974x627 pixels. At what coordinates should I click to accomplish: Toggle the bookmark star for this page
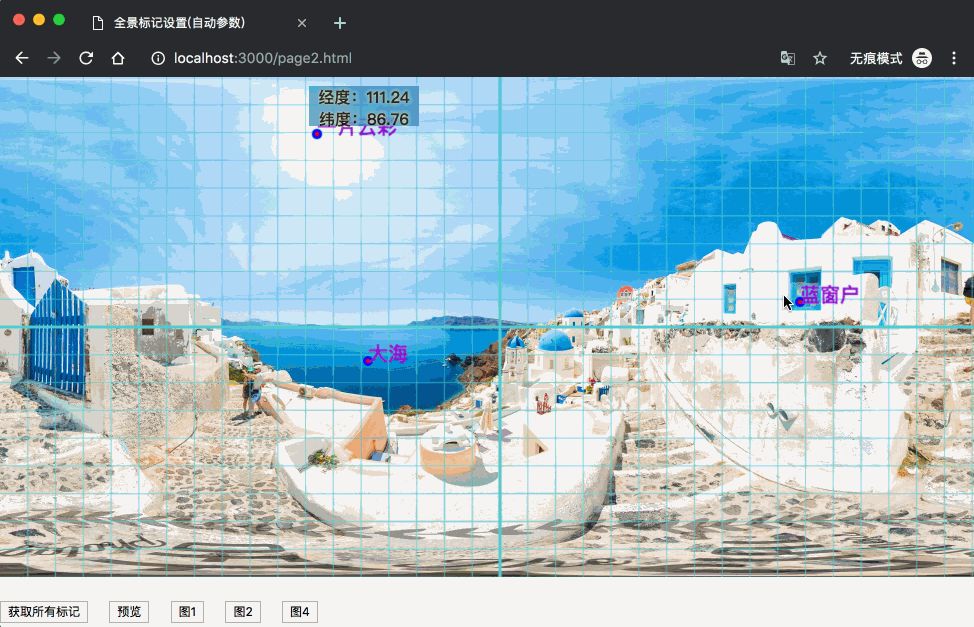click(820, 58)
